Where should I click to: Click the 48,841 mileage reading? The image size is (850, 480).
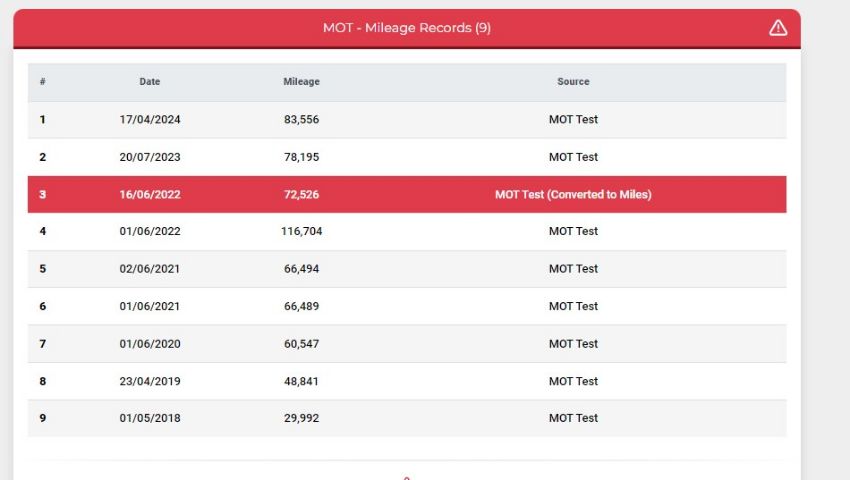tap(301, 381)
